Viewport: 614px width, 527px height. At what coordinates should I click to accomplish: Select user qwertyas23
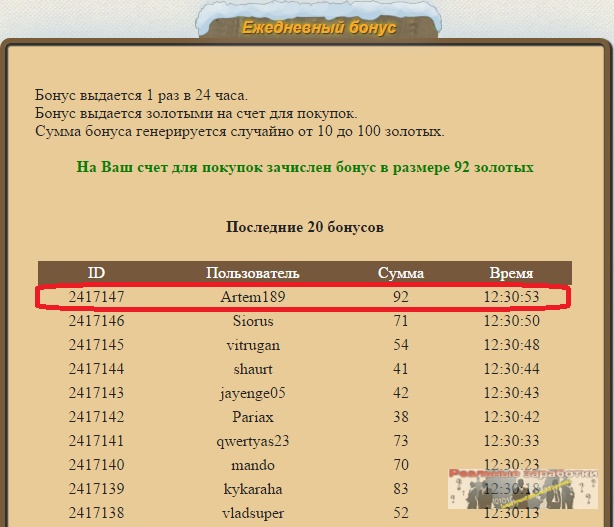tap(252, 441)
